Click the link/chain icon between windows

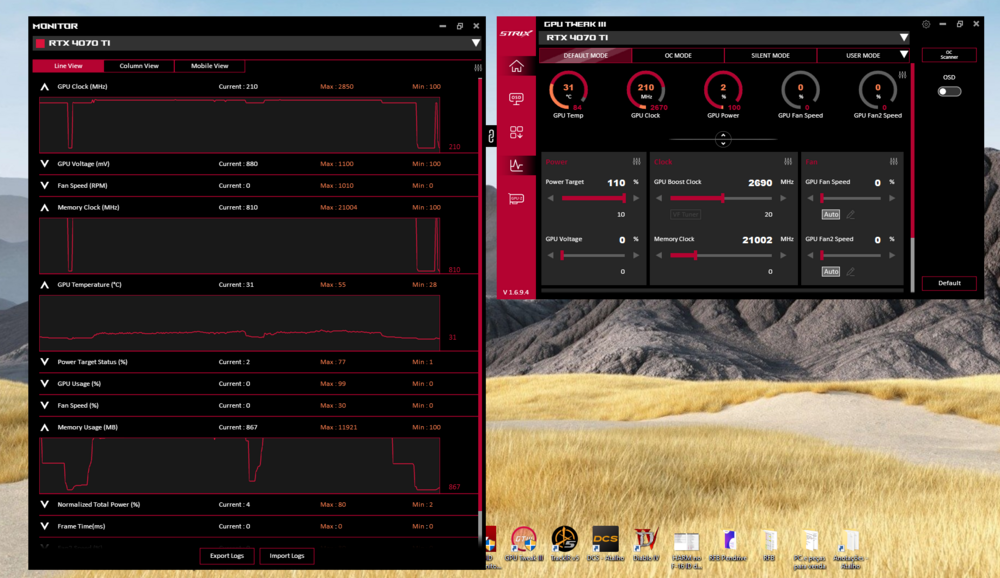click(491, 136)
